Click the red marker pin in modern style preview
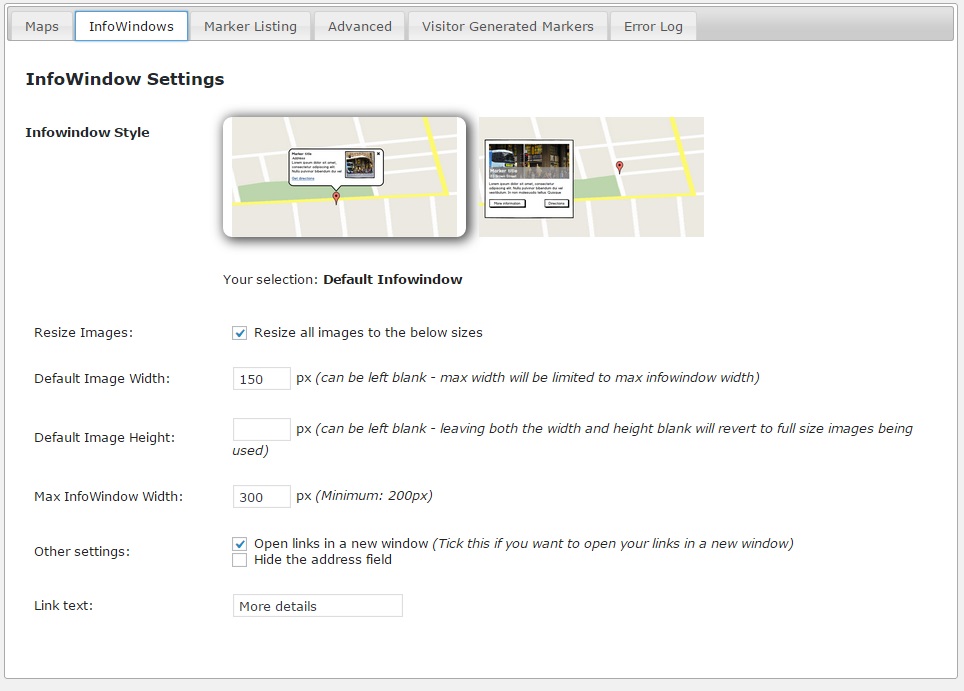 pos(620,167)
